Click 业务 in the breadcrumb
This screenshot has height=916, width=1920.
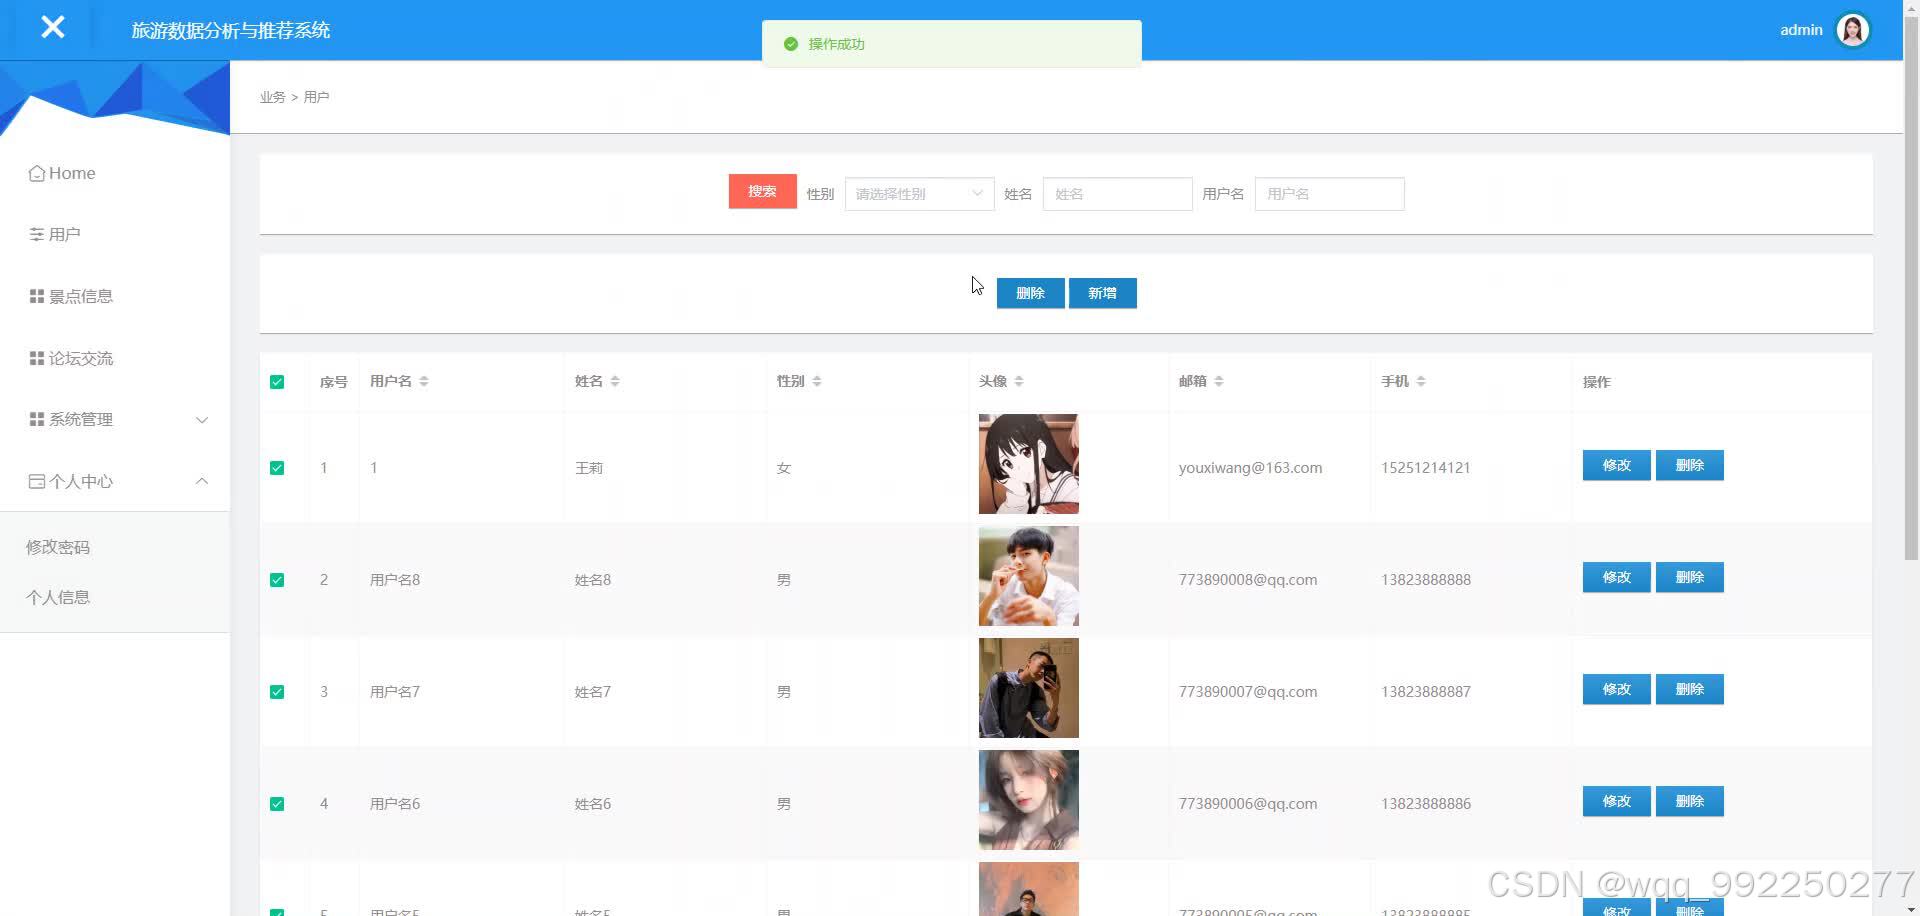click(x=272, y=97)
